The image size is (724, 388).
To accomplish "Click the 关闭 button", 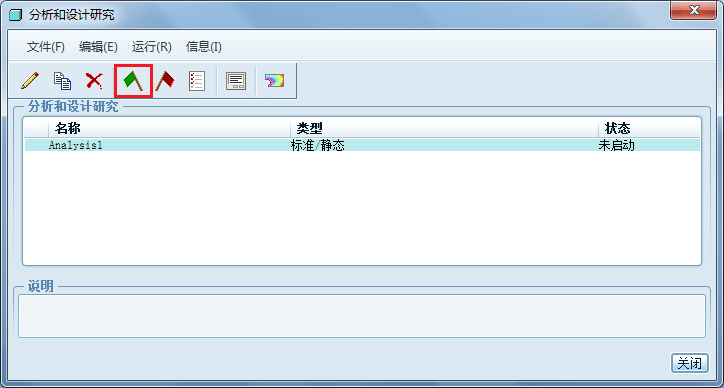I will pos(689,363).
